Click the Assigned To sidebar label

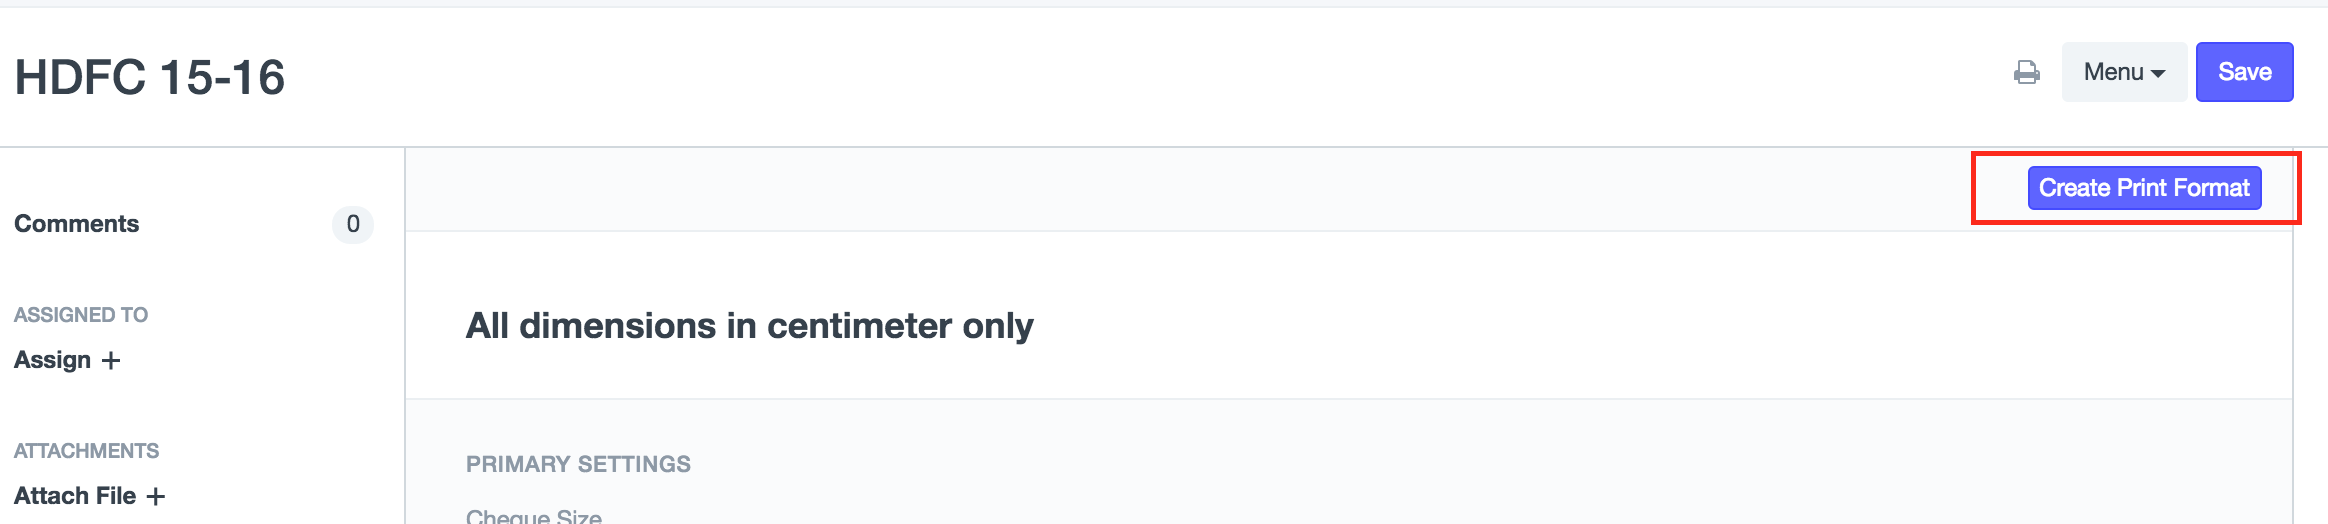(81, 315)
